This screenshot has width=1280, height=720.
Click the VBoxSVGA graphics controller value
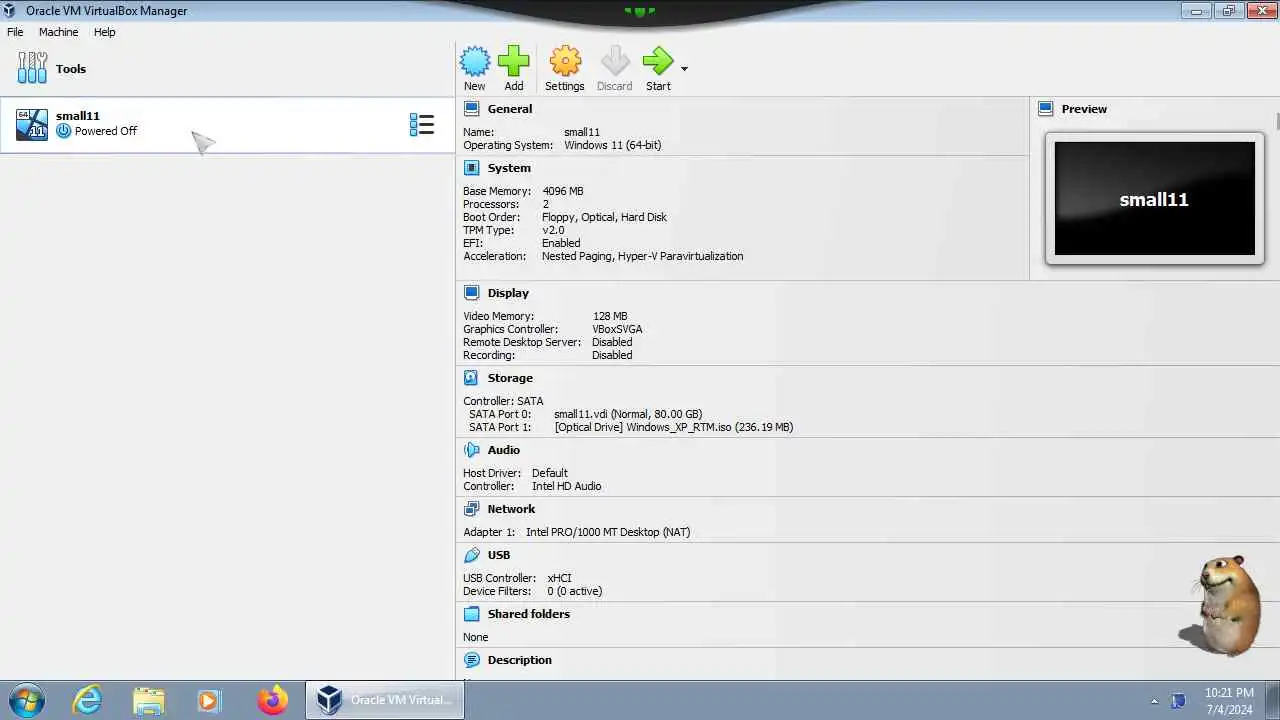click(x=617, y=329)
